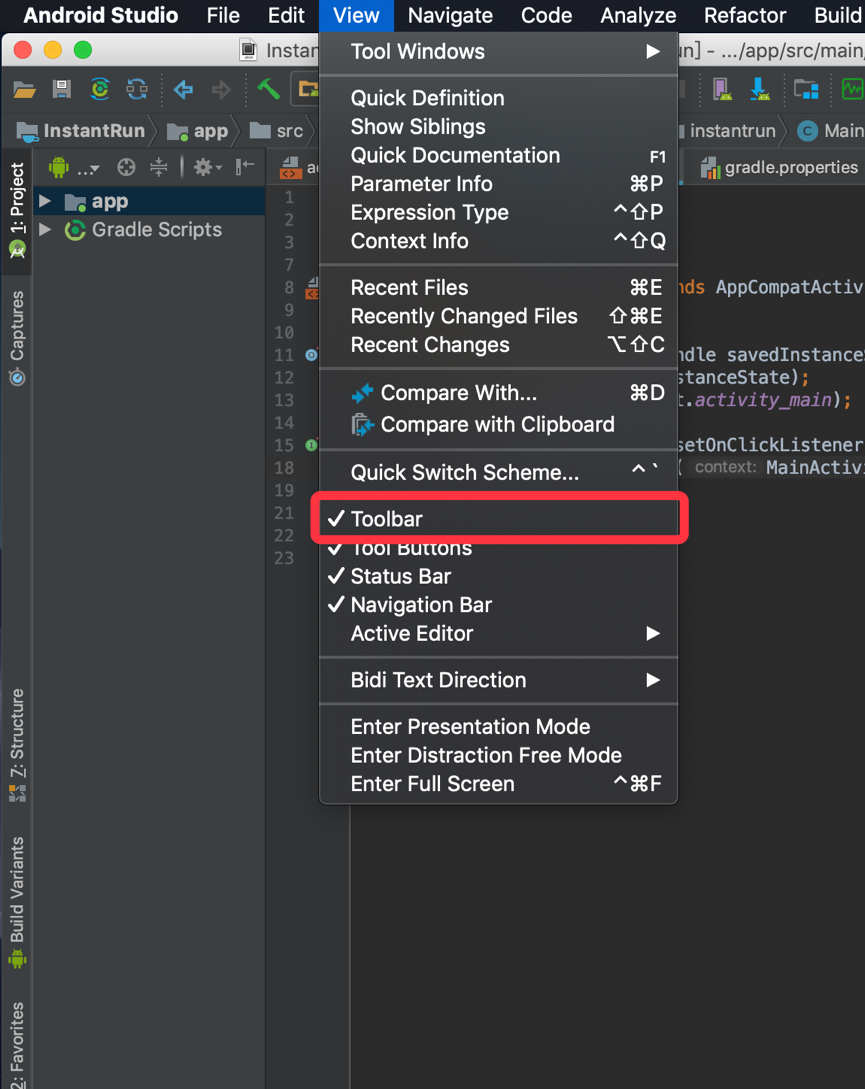Switch to the gradle.properties editor tab
The image size is (865, 1089).
click(780, 167)
